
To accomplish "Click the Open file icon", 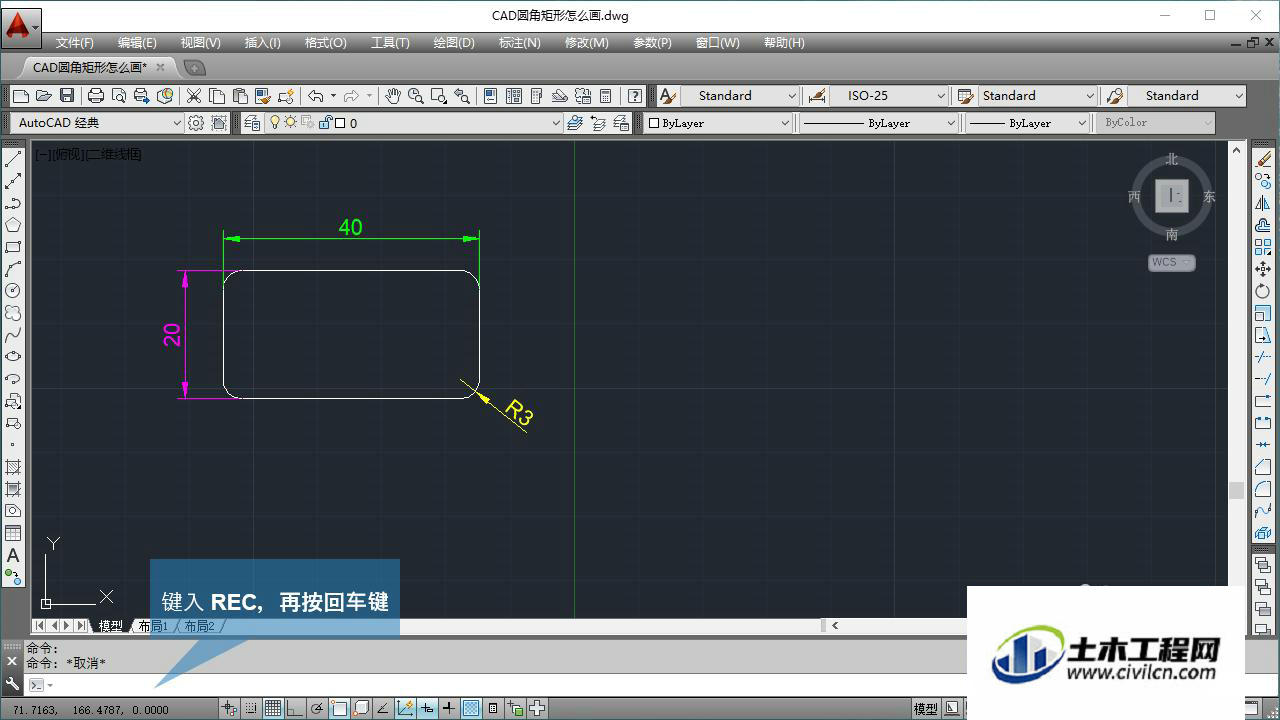I will tap(43, 96).
